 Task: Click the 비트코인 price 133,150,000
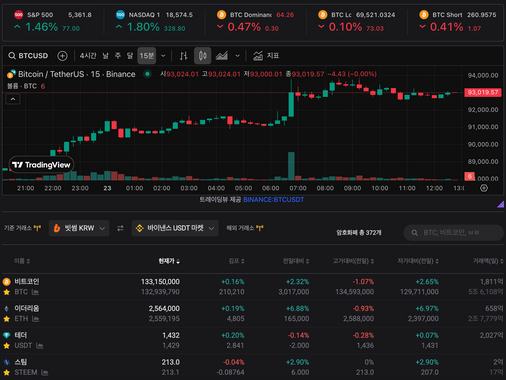point(160,282)
